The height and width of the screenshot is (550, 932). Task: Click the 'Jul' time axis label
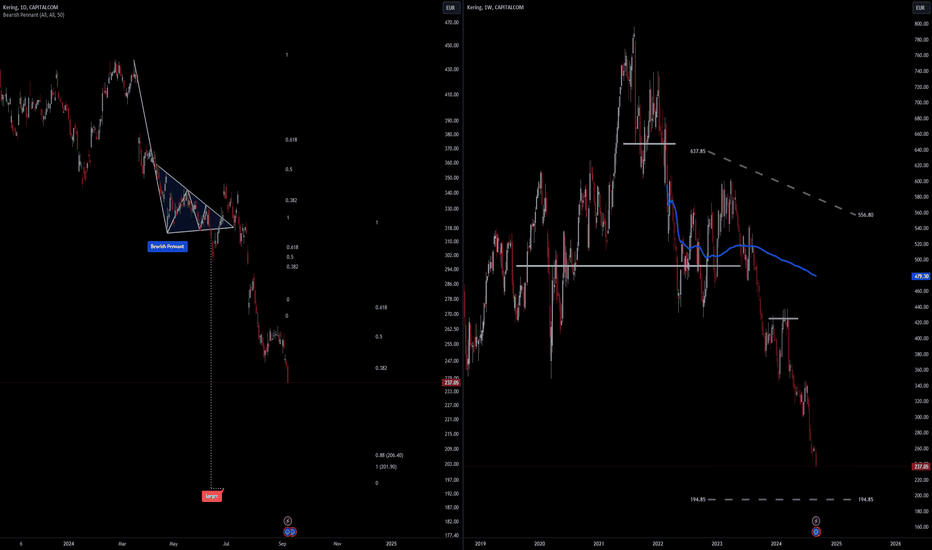tap(226, 543)
